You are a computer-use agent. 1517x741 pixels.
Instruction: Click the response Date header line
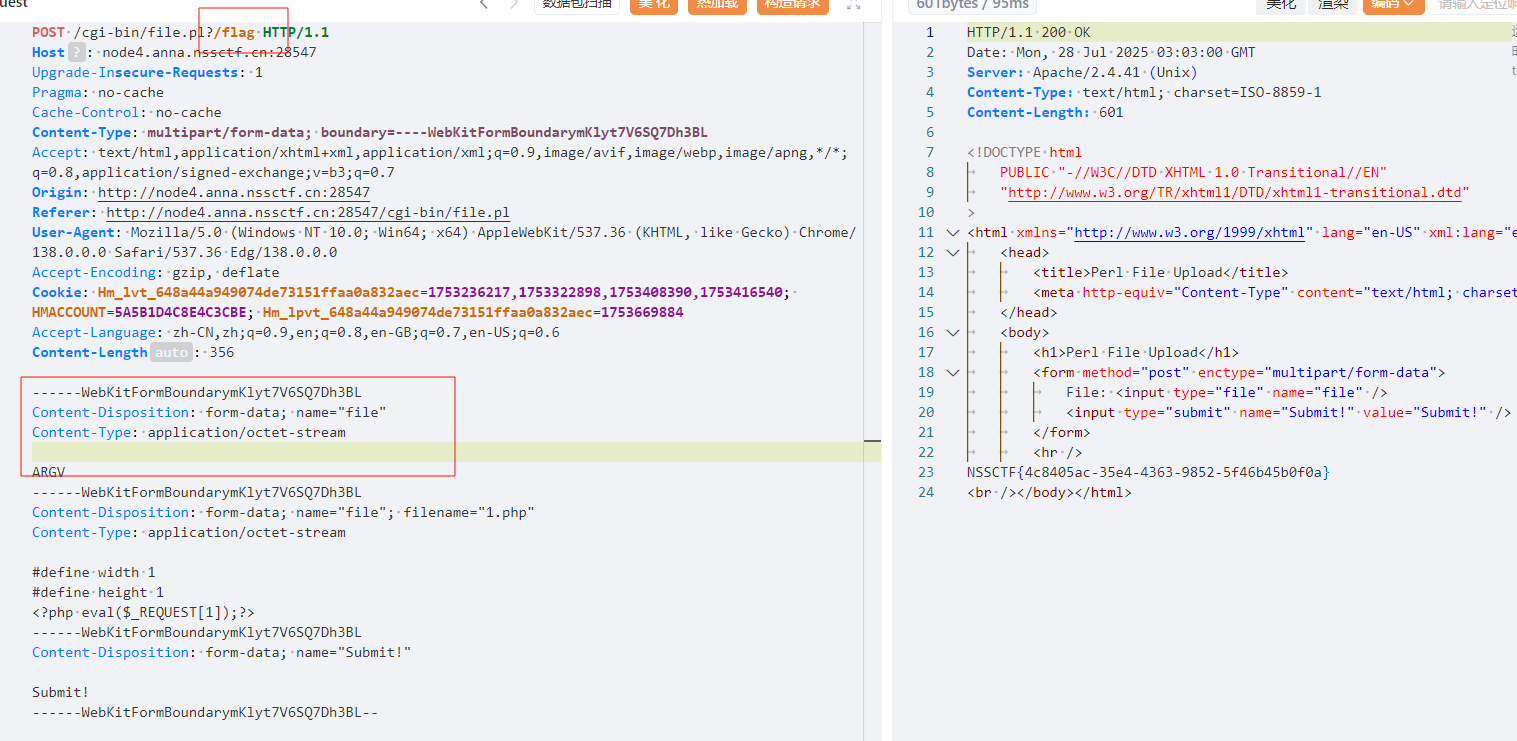1111,52
